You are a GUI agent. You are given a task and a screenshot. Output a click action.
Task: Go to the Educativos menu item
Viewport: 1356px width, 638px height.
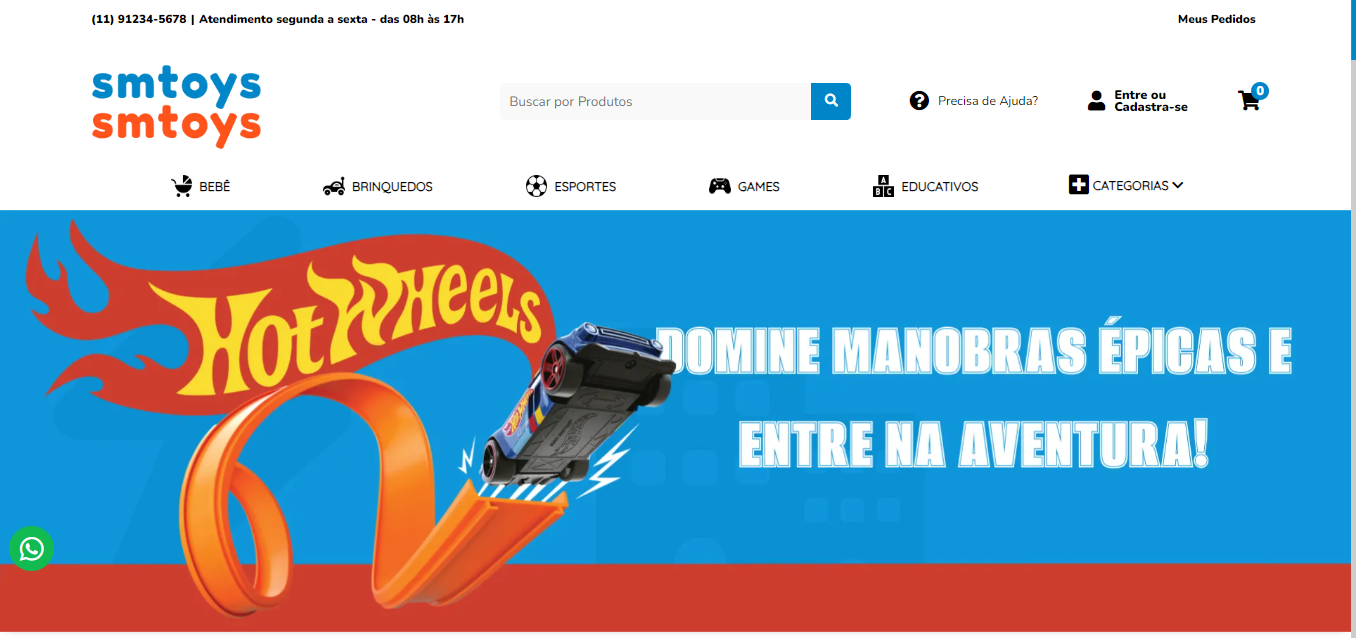pos(940,187)
